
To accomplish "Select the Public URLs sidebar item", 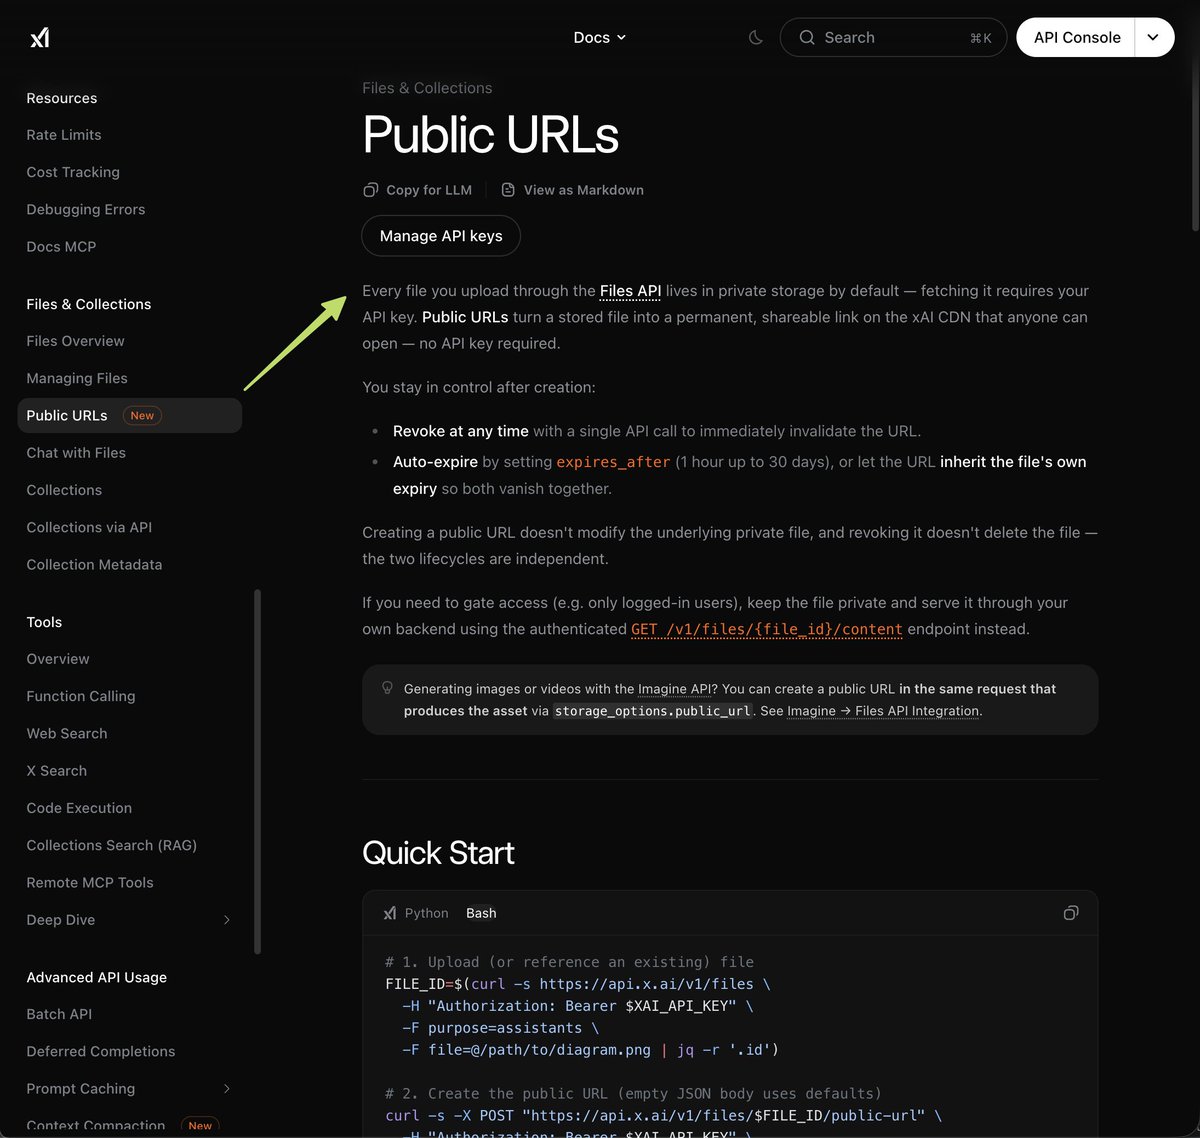I will pyautogui.click(x=130, y=416).
